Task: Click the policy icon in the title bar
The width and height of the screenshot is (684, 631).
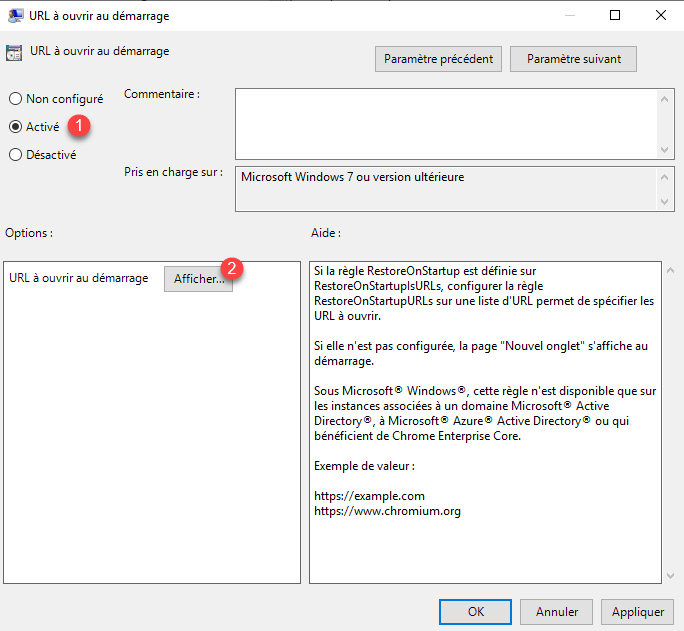Action: pos(16,15)
